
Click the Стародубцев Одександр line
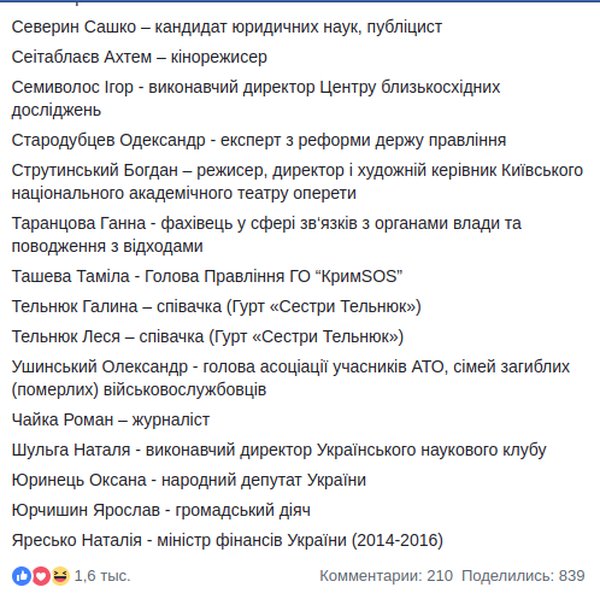click(258, 139)
